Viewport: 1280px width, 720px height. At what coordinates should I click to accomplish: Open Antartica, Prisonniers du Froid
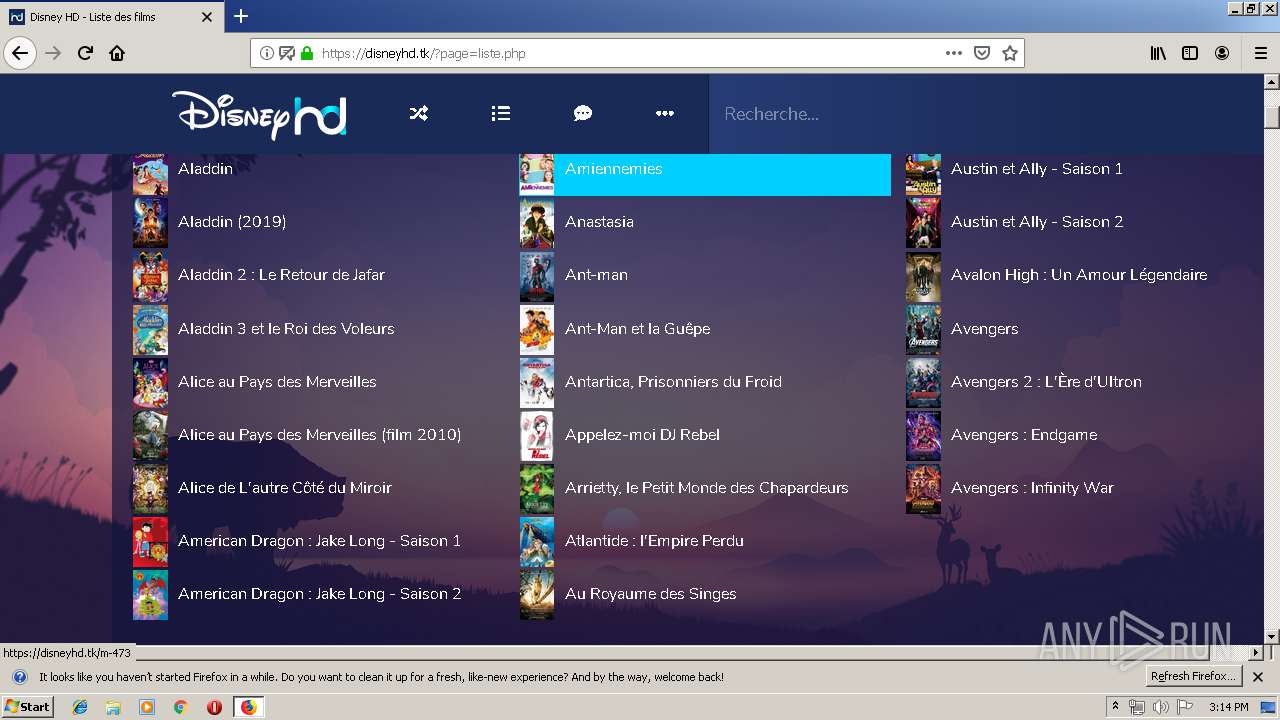coord(673,381)
